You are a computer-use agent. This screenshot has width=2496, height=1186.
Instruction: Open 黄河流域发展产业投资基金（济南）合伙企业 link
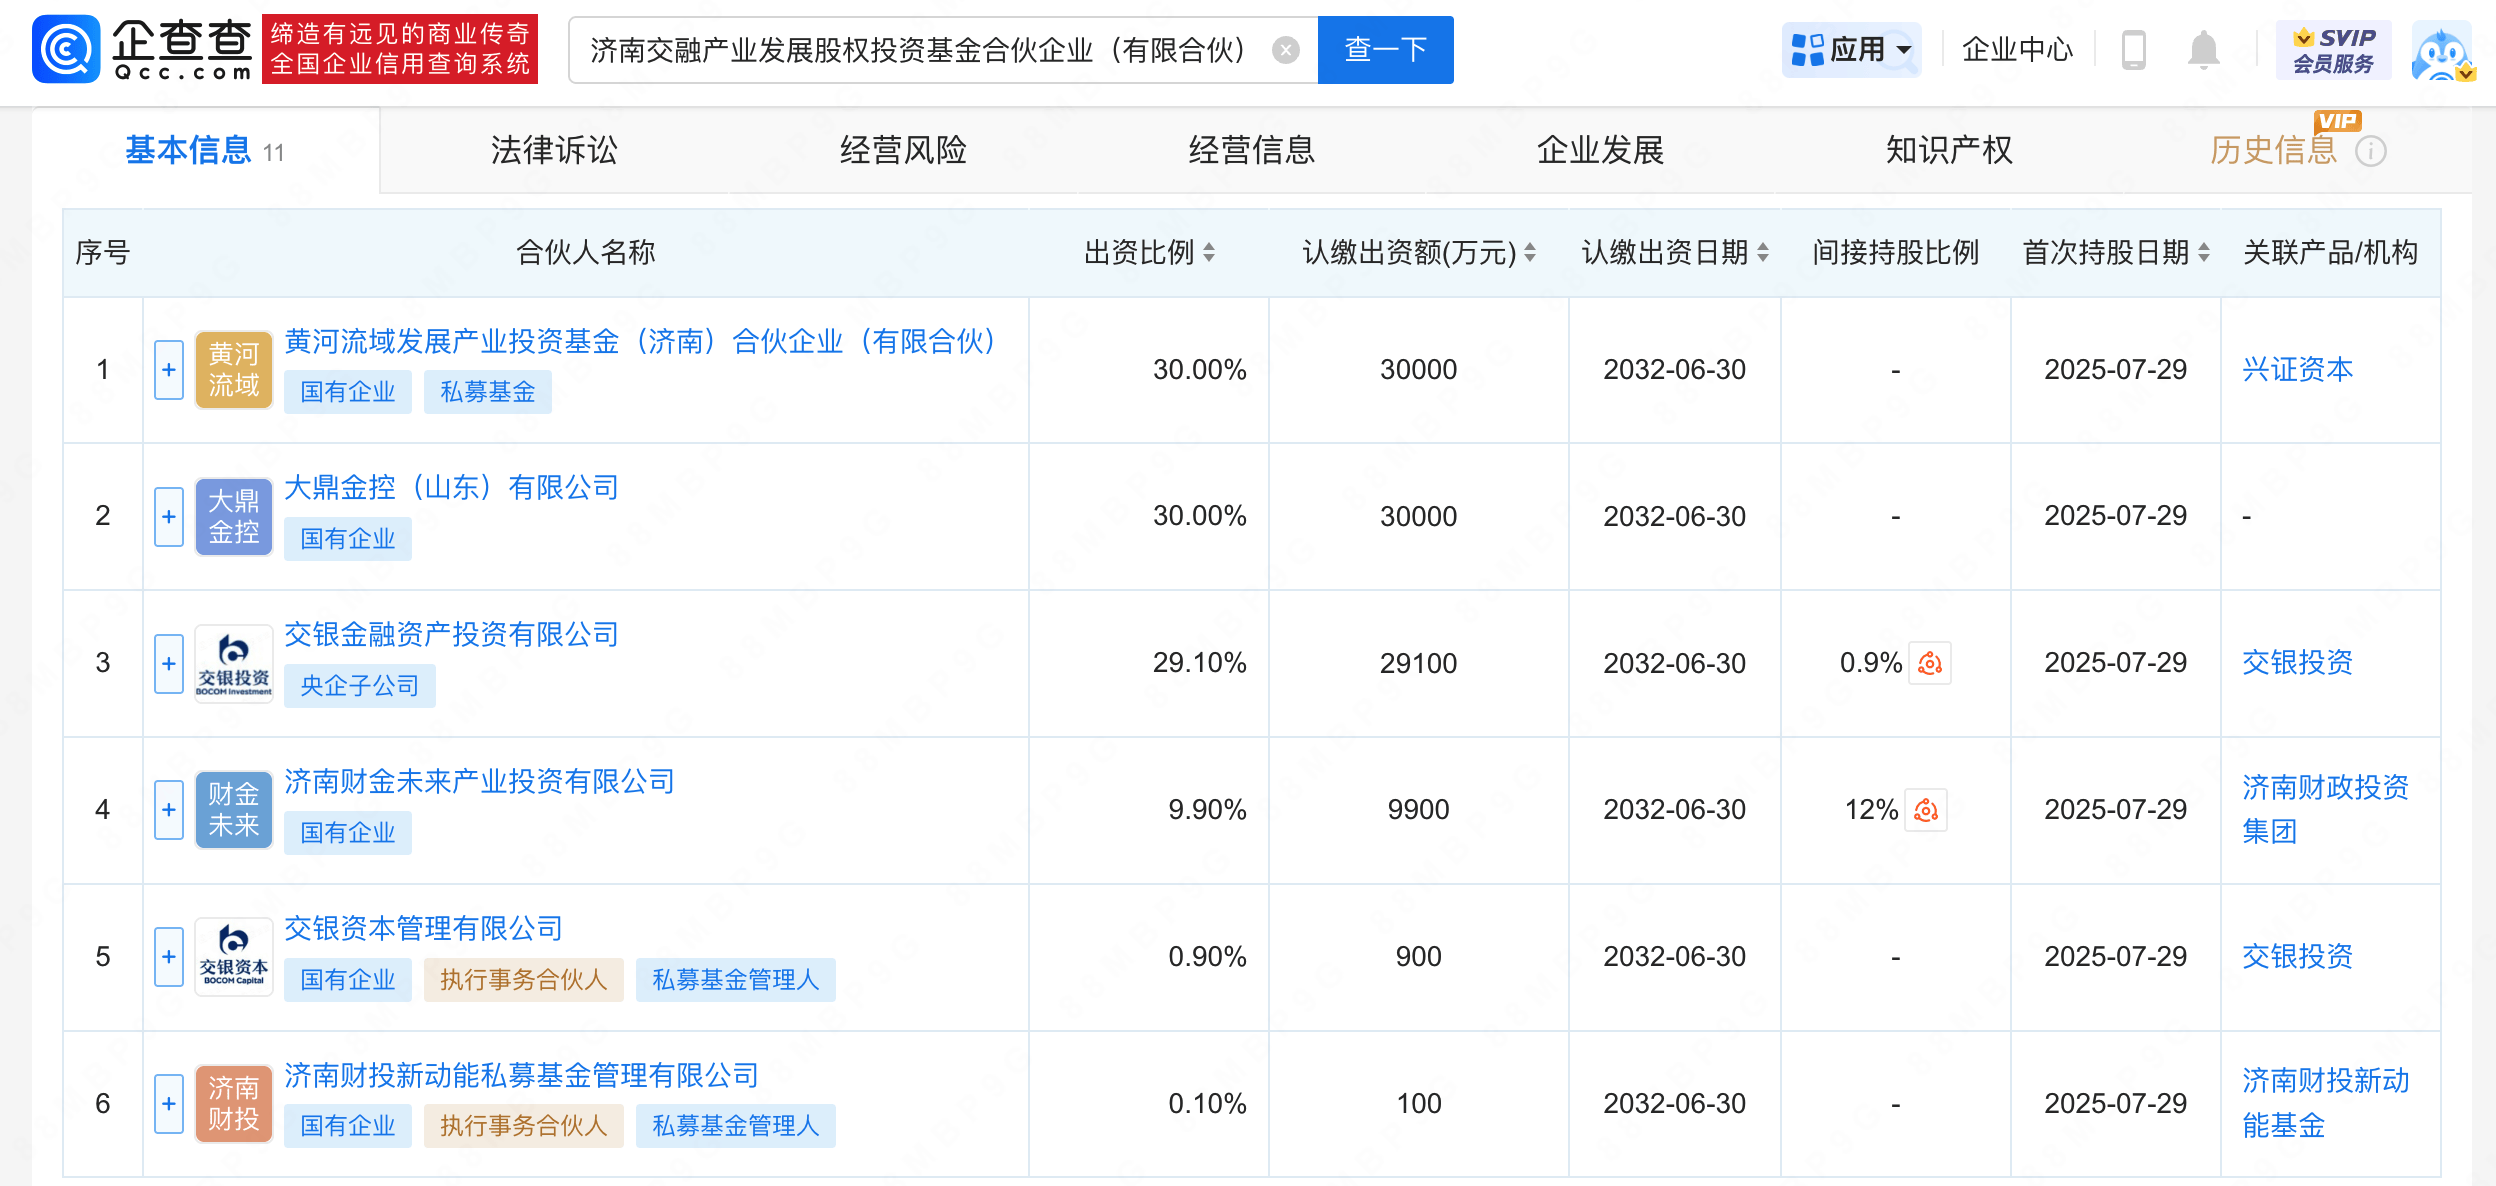(x=640, y=342)
